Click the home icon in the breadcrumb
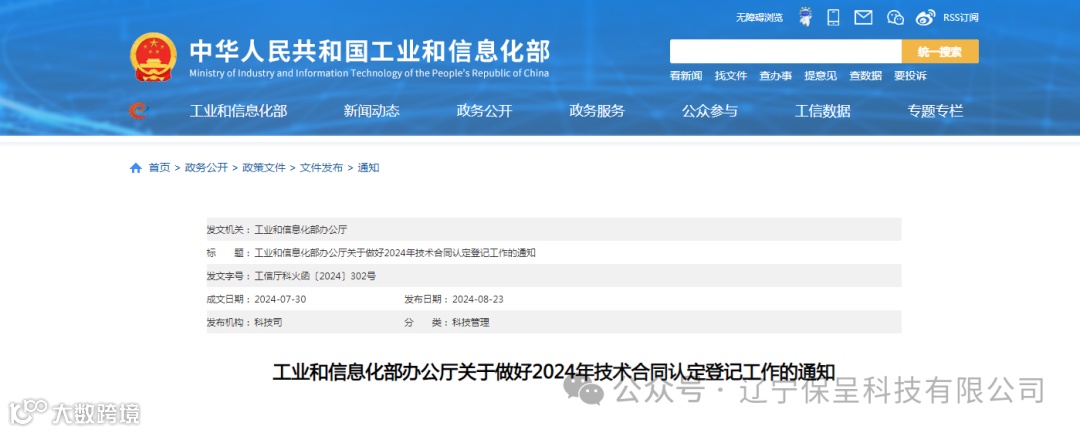 136,168
